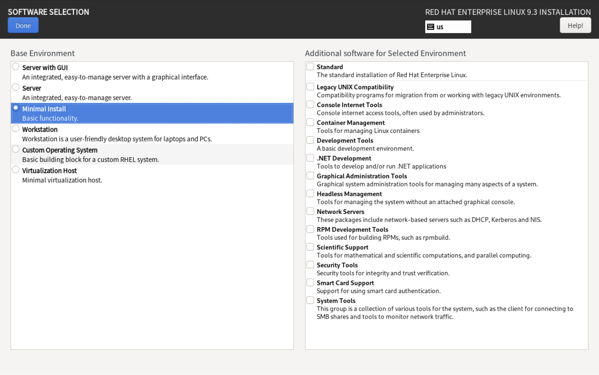Check the Development Tools box
The image size is (599, 375).
click(x=310, y=140)
